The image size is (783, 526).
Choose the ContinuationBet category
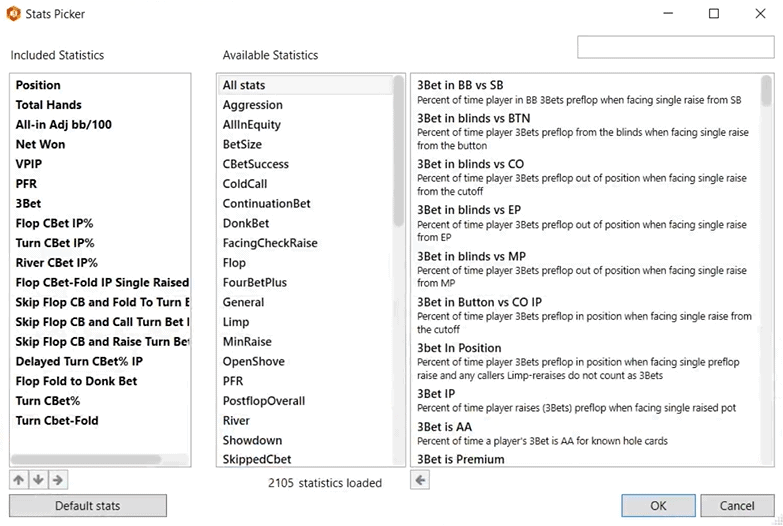pos(266,203)
